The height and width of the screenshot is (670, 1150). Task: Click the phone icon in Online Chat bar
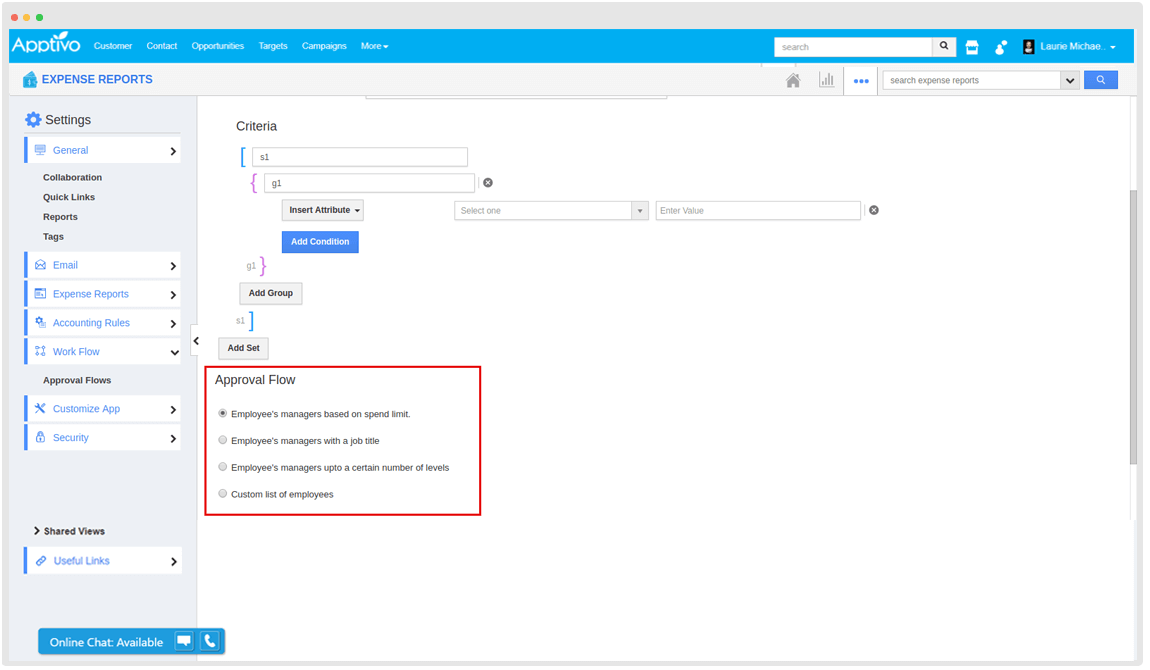(x=209, y=642)
